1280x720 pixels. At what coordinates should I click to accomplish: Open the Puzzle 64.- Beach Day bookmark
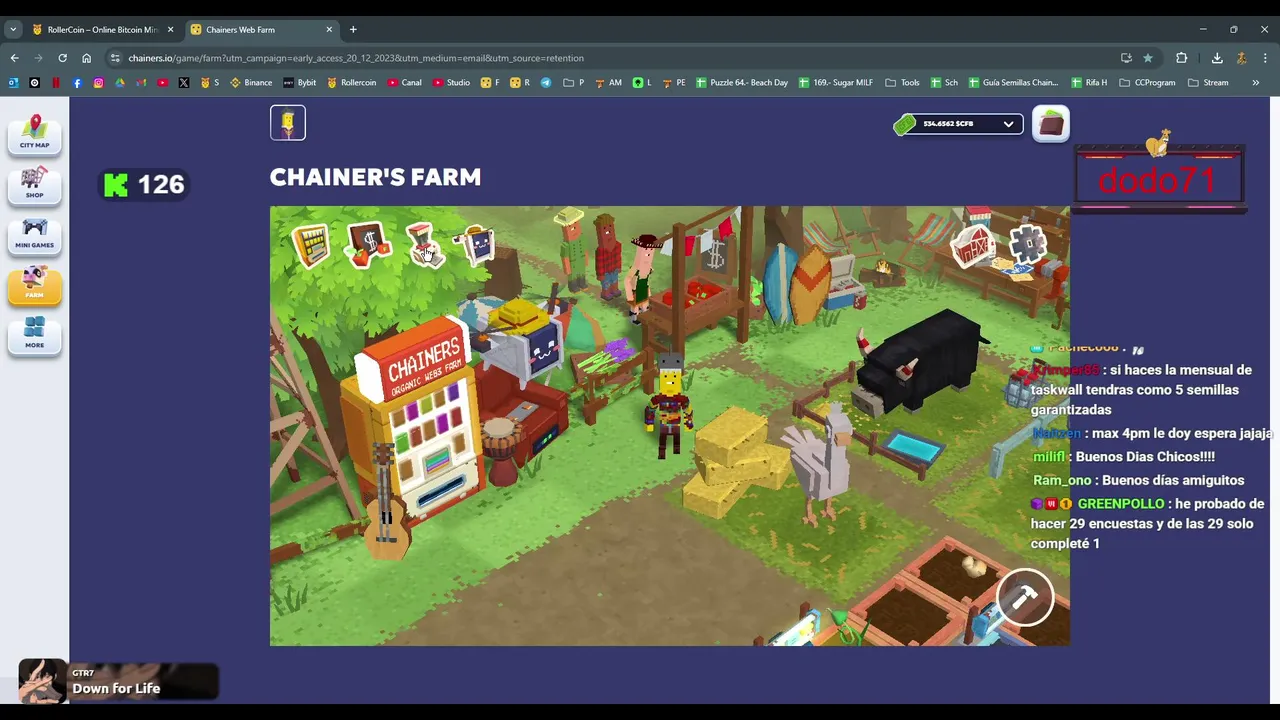point(742,83)
